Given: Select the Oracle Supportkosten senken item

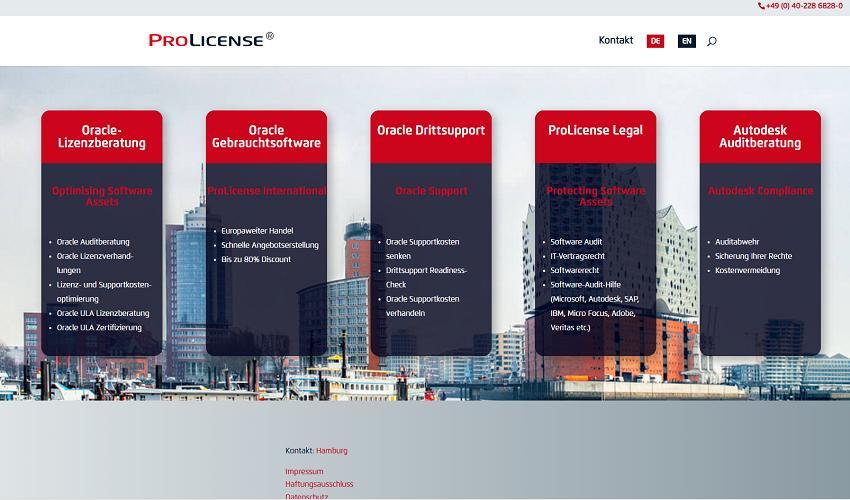Looking at the screenshot, I should (x=422, y=249).
